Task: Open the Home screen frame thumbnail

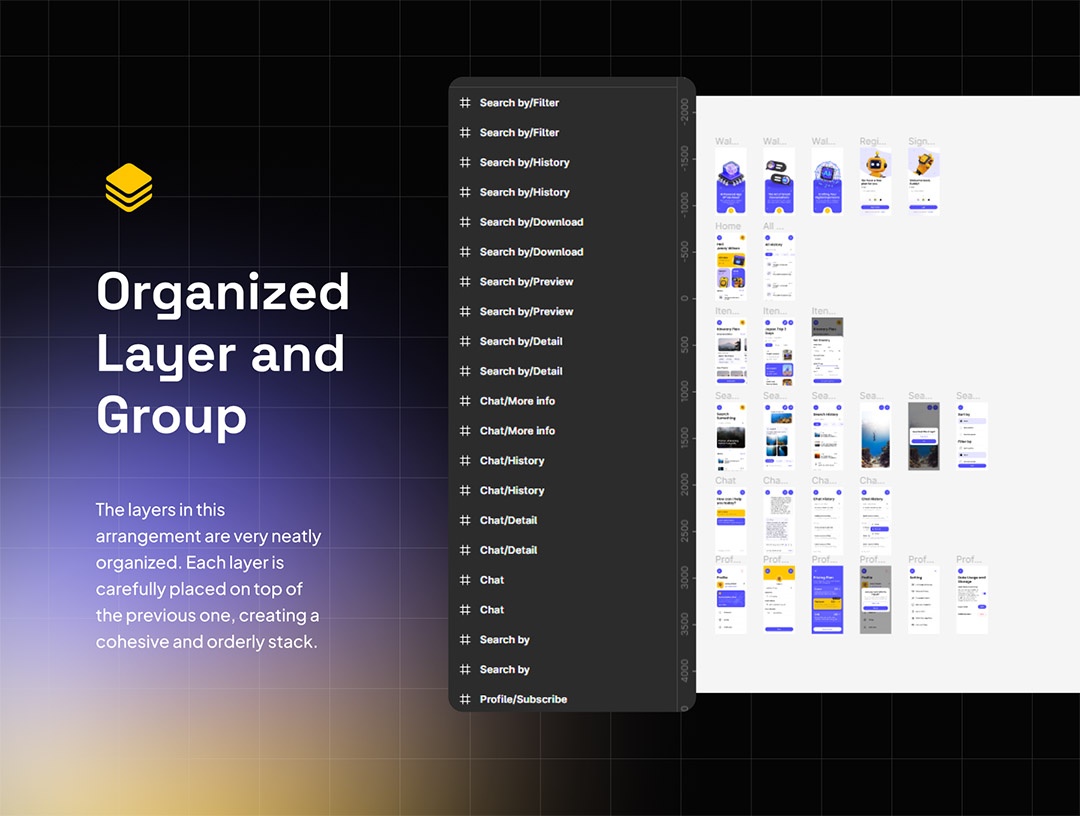Action: click(x=730, y=267)
